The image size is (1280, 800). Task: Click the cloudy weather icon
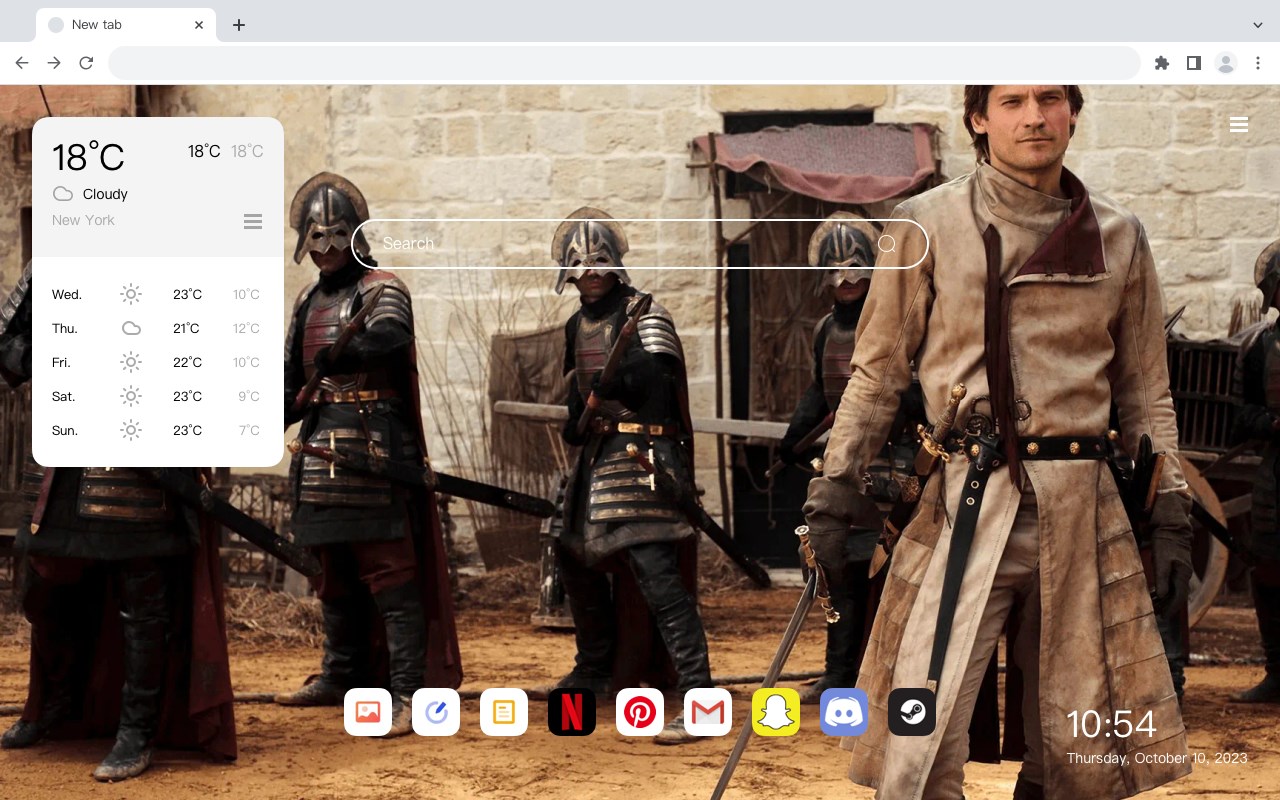[63, 194]
